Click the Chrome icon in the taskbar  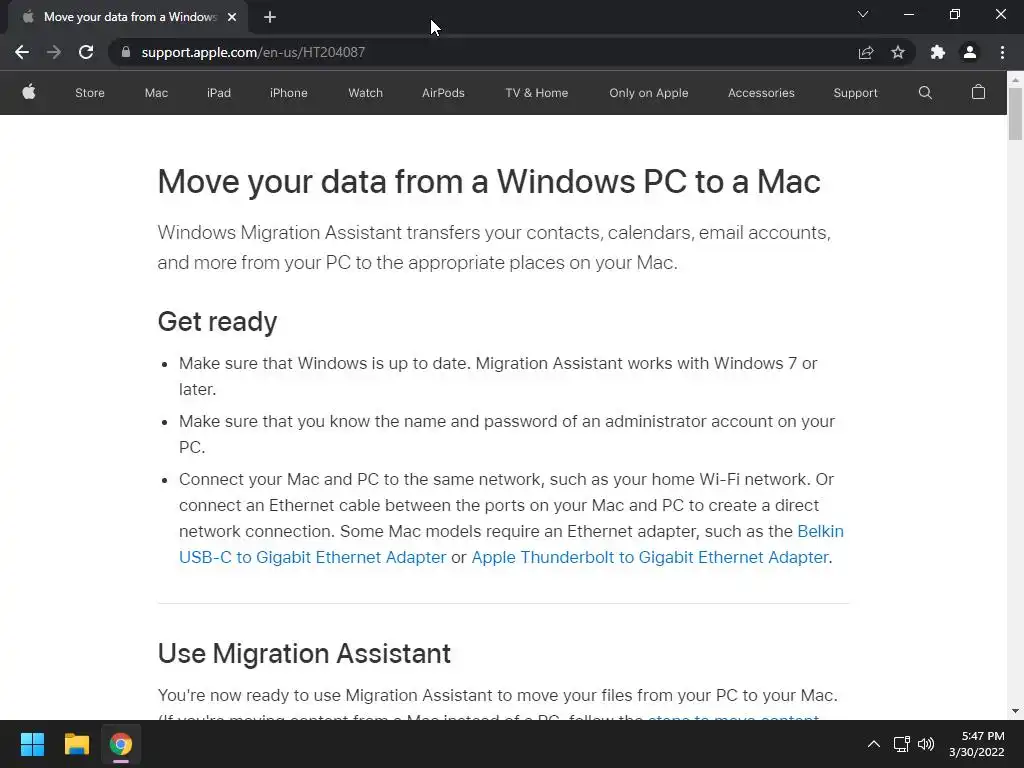pyautogui.click(x=121, y=744)
